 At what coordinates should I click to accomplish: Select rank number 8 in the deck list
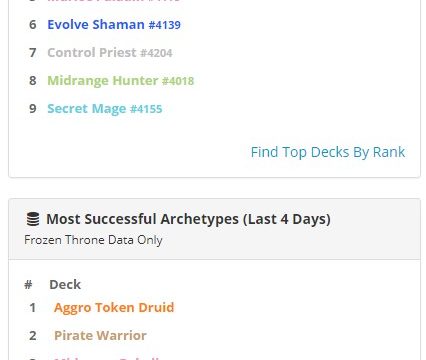click(33, 81)
